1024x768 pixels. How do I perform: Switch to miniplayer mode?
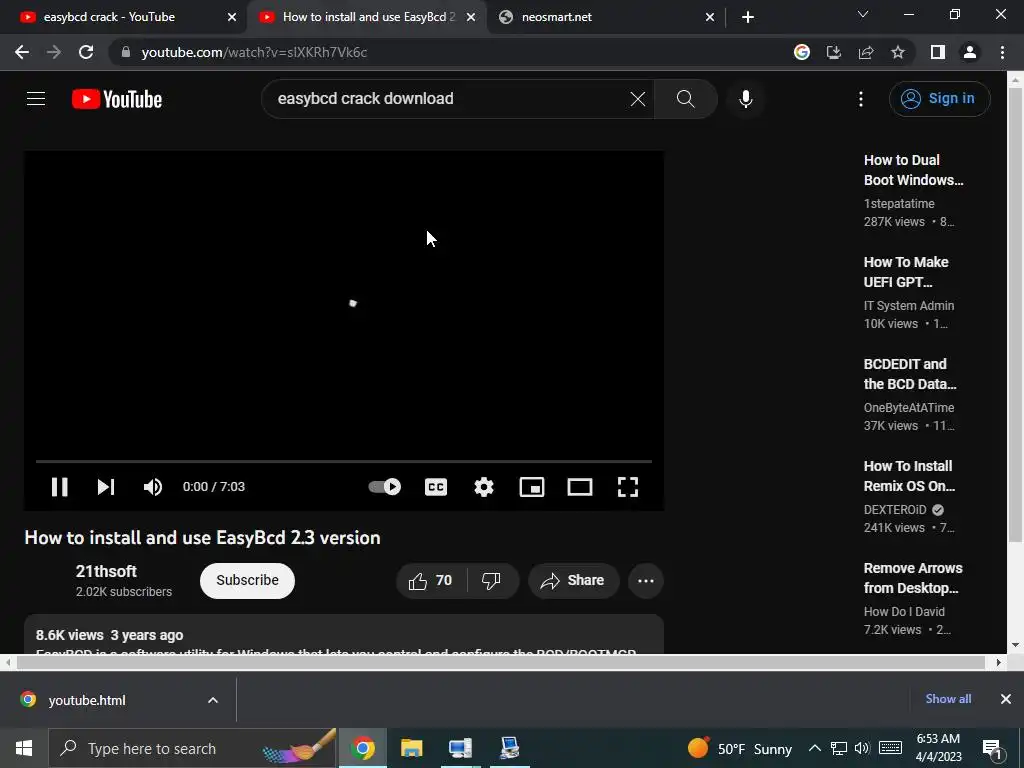(x=532, y=487)
